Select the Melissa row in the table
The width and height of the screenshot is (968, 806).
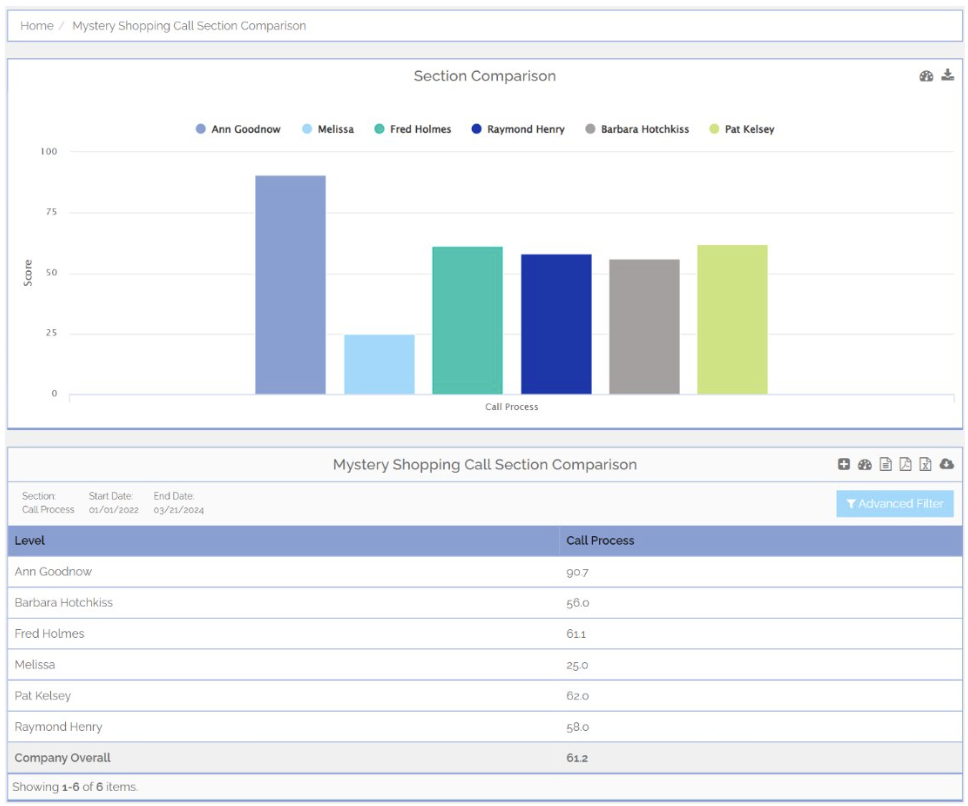click(x=35, y=665)
